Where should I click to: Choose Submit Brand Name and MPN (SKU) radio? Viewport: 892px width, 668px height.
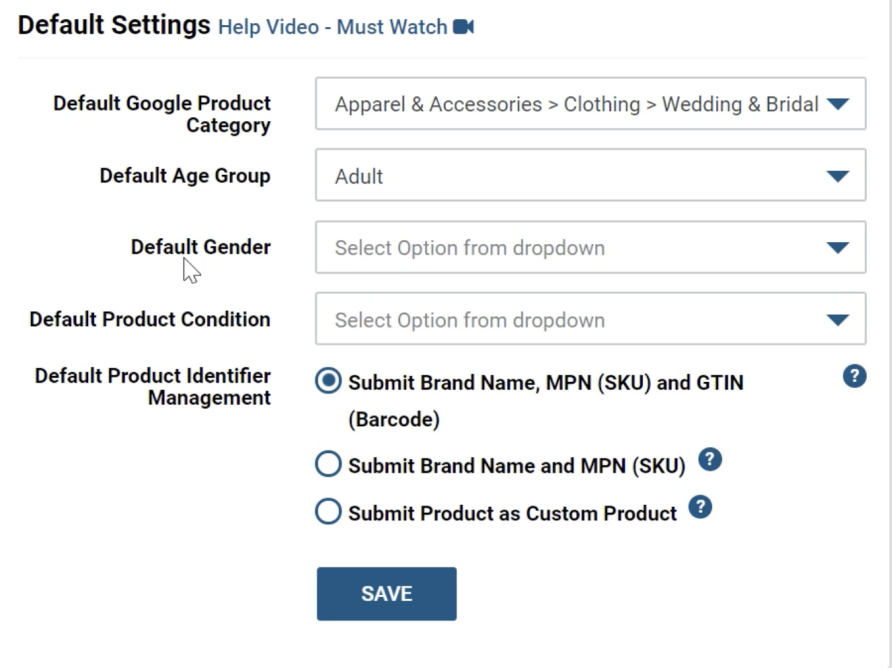(328, 464)
